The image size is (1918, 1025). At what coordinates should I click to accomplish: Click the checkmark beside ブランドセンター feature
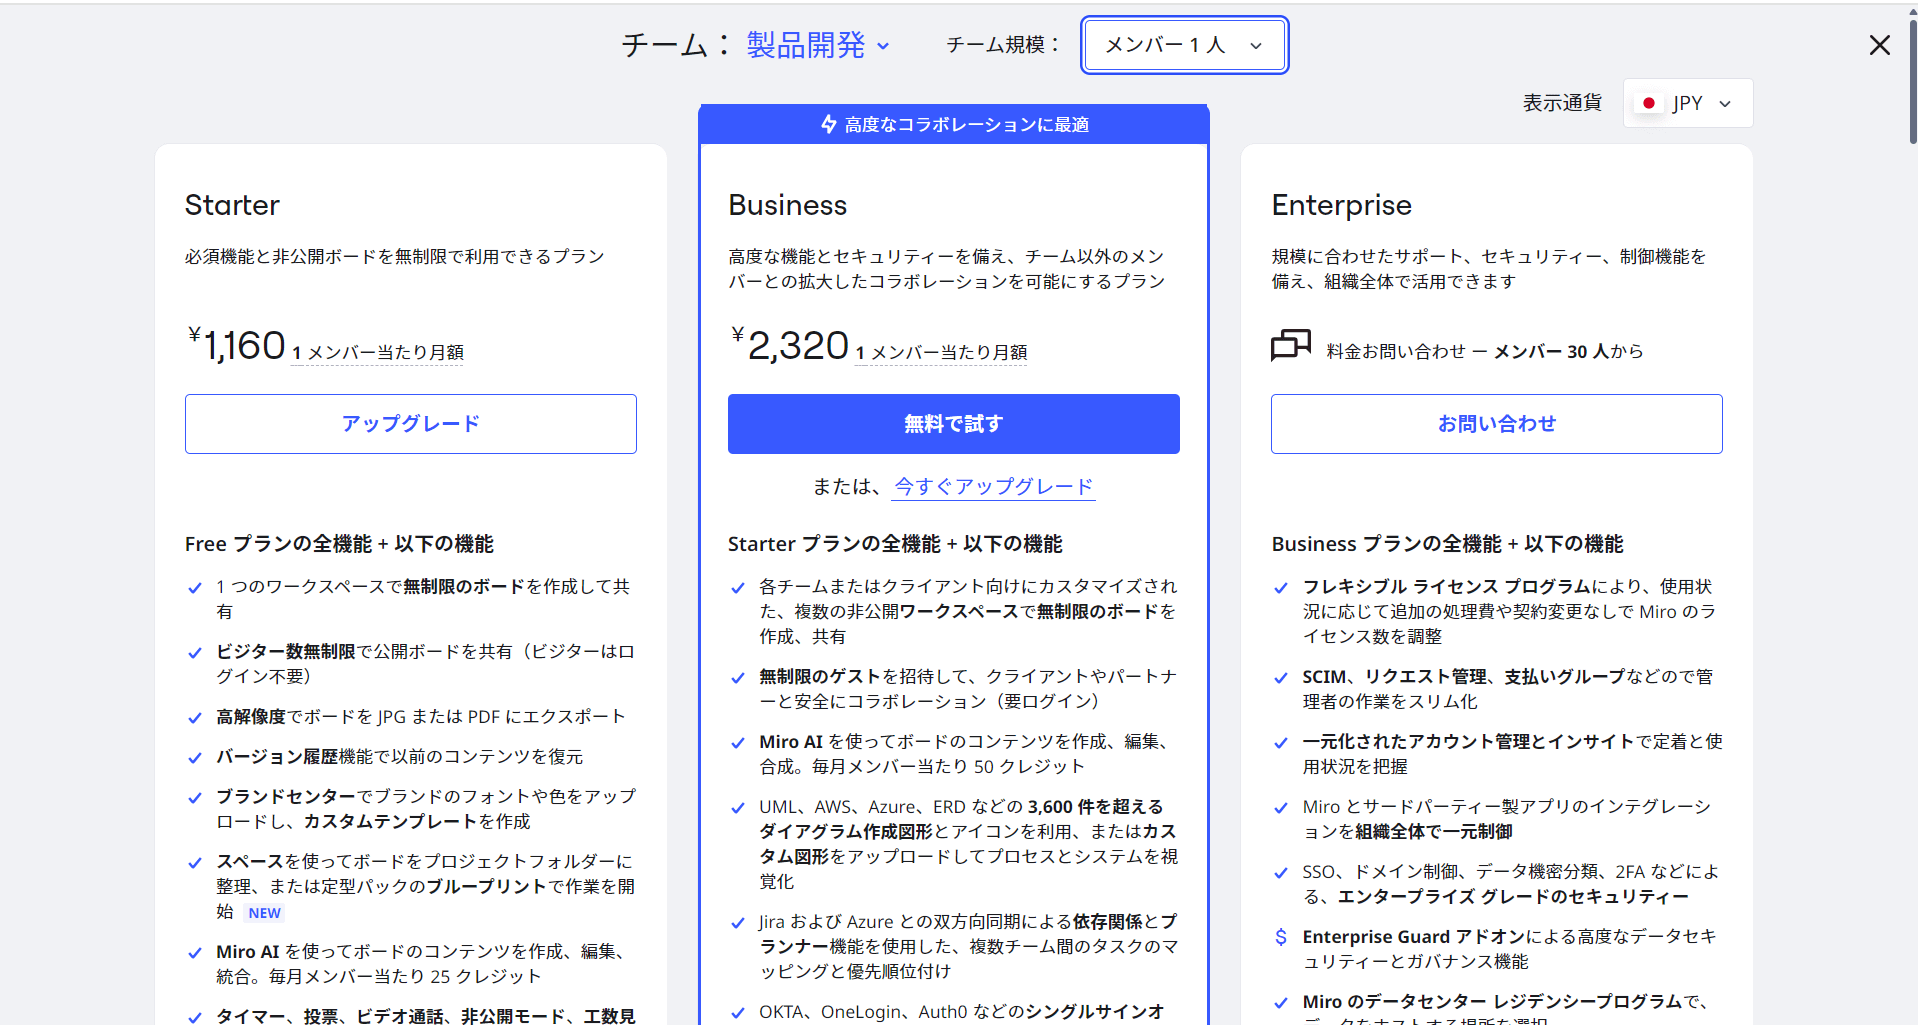tap(195, 798)
